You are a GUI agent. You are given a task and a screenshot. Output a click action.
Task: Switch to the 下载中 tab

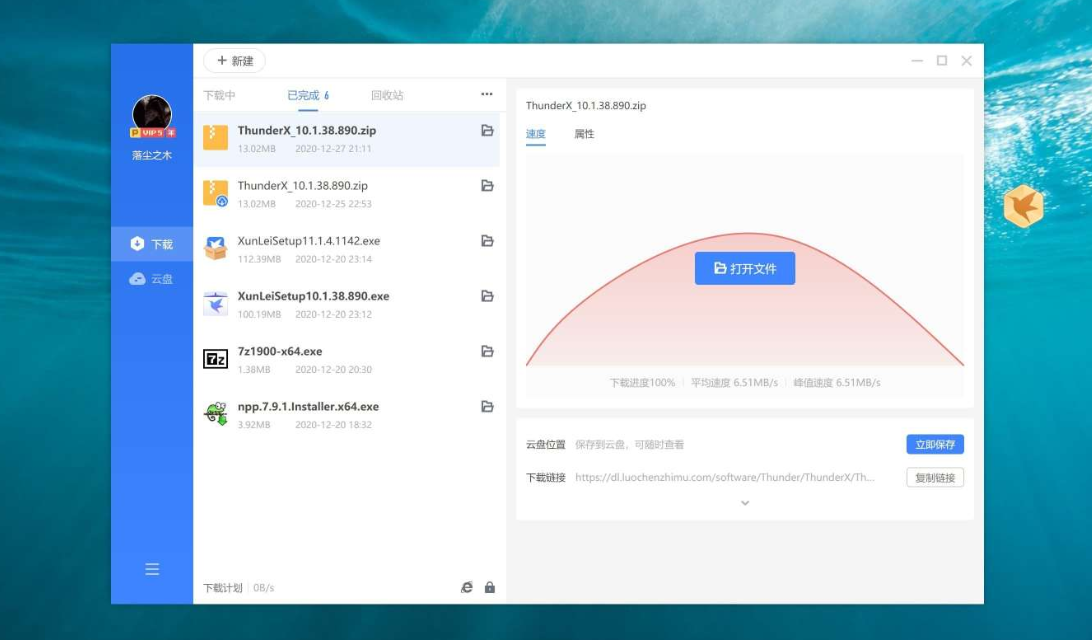point(219,96)
